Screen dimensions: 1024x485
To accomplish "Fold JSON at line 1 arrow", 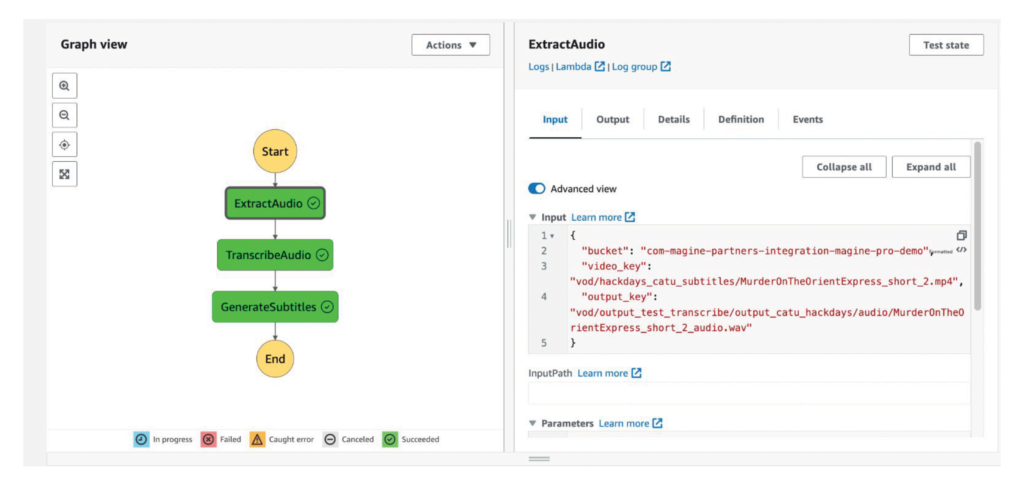I will [x=552, y=236].
